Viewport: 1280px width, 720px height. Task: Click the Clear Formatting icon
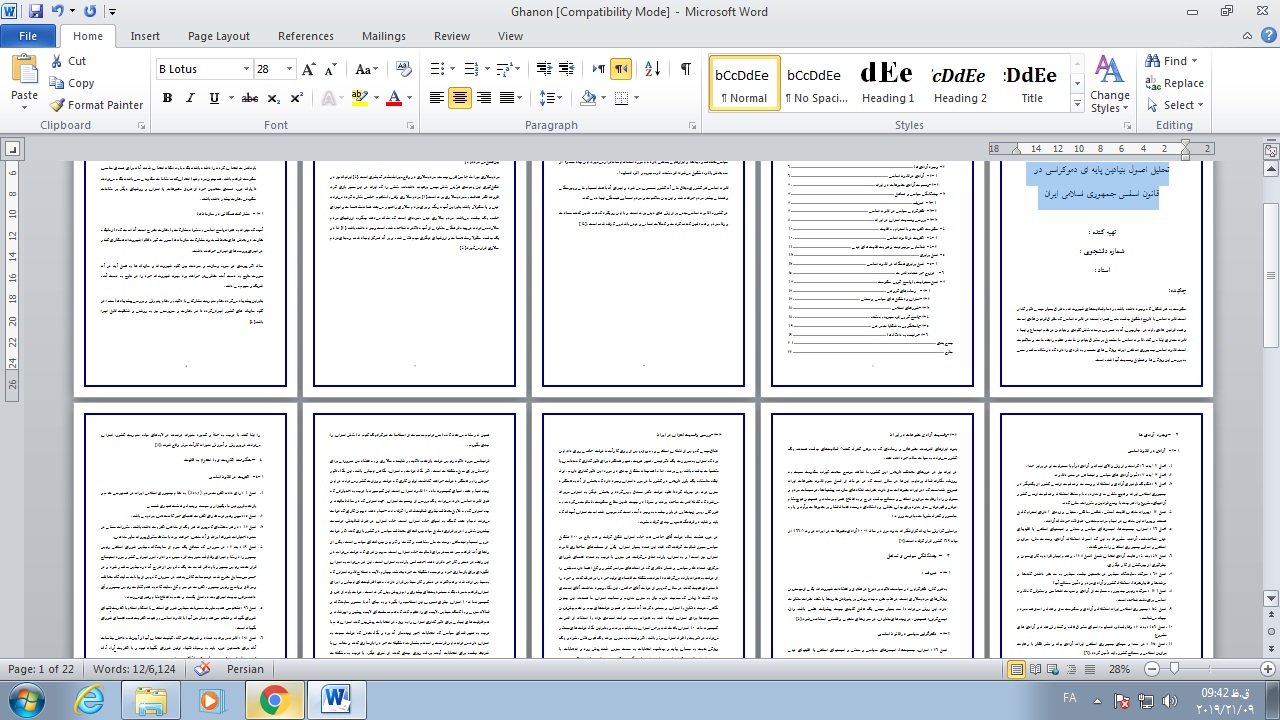(405, 69)
